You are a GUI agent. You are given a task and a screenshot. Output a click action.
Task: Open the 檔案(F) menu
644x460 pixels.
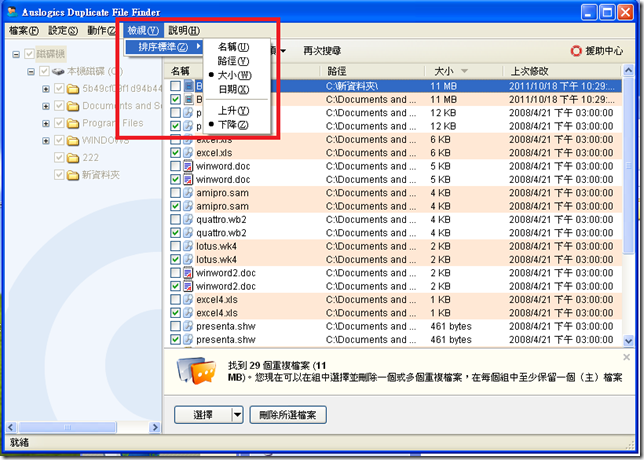click(23, 30)
